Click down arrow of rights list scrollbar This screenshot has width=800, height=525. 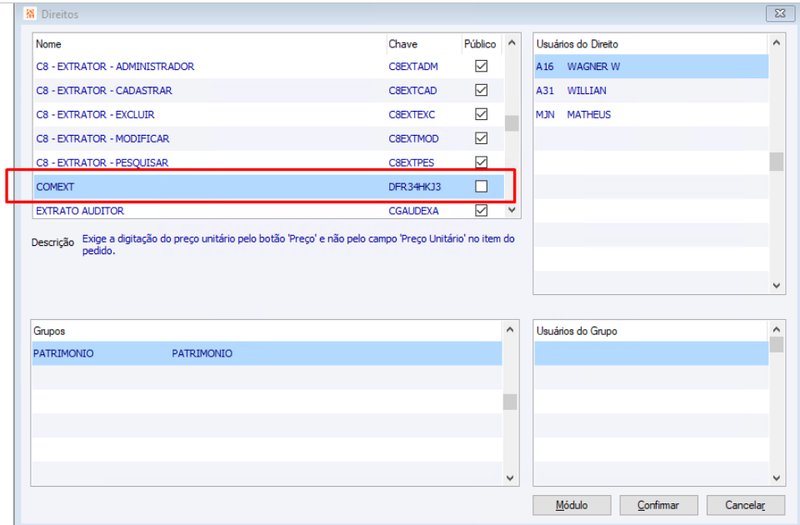tap(512, 210)
